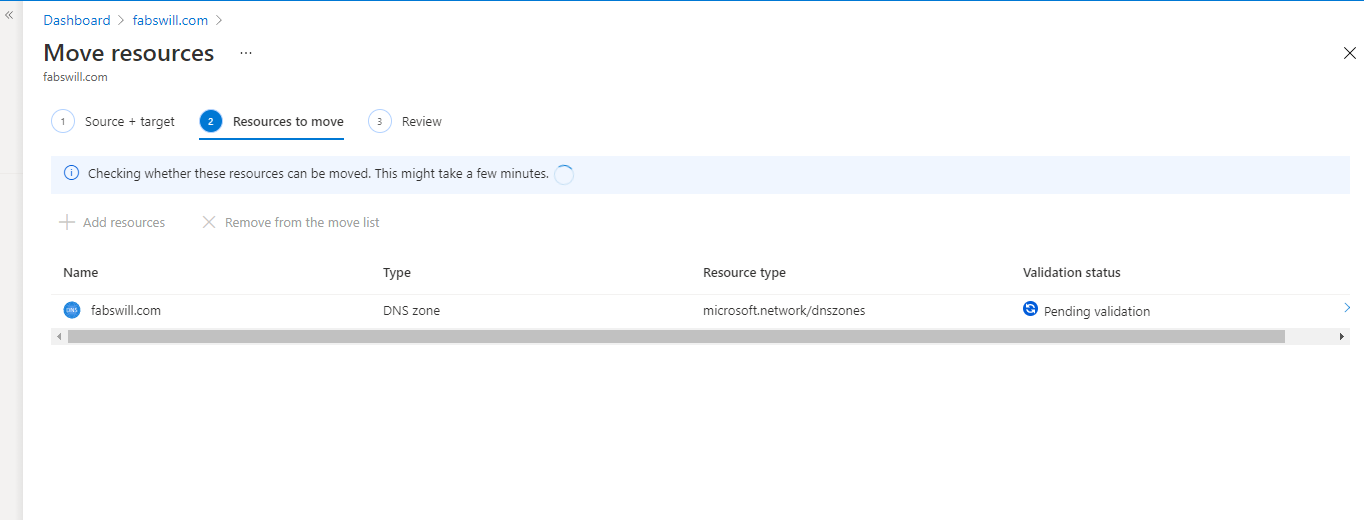Collapse the left sidebar with double chevron
1364x520 pixels.
[9, 15]
